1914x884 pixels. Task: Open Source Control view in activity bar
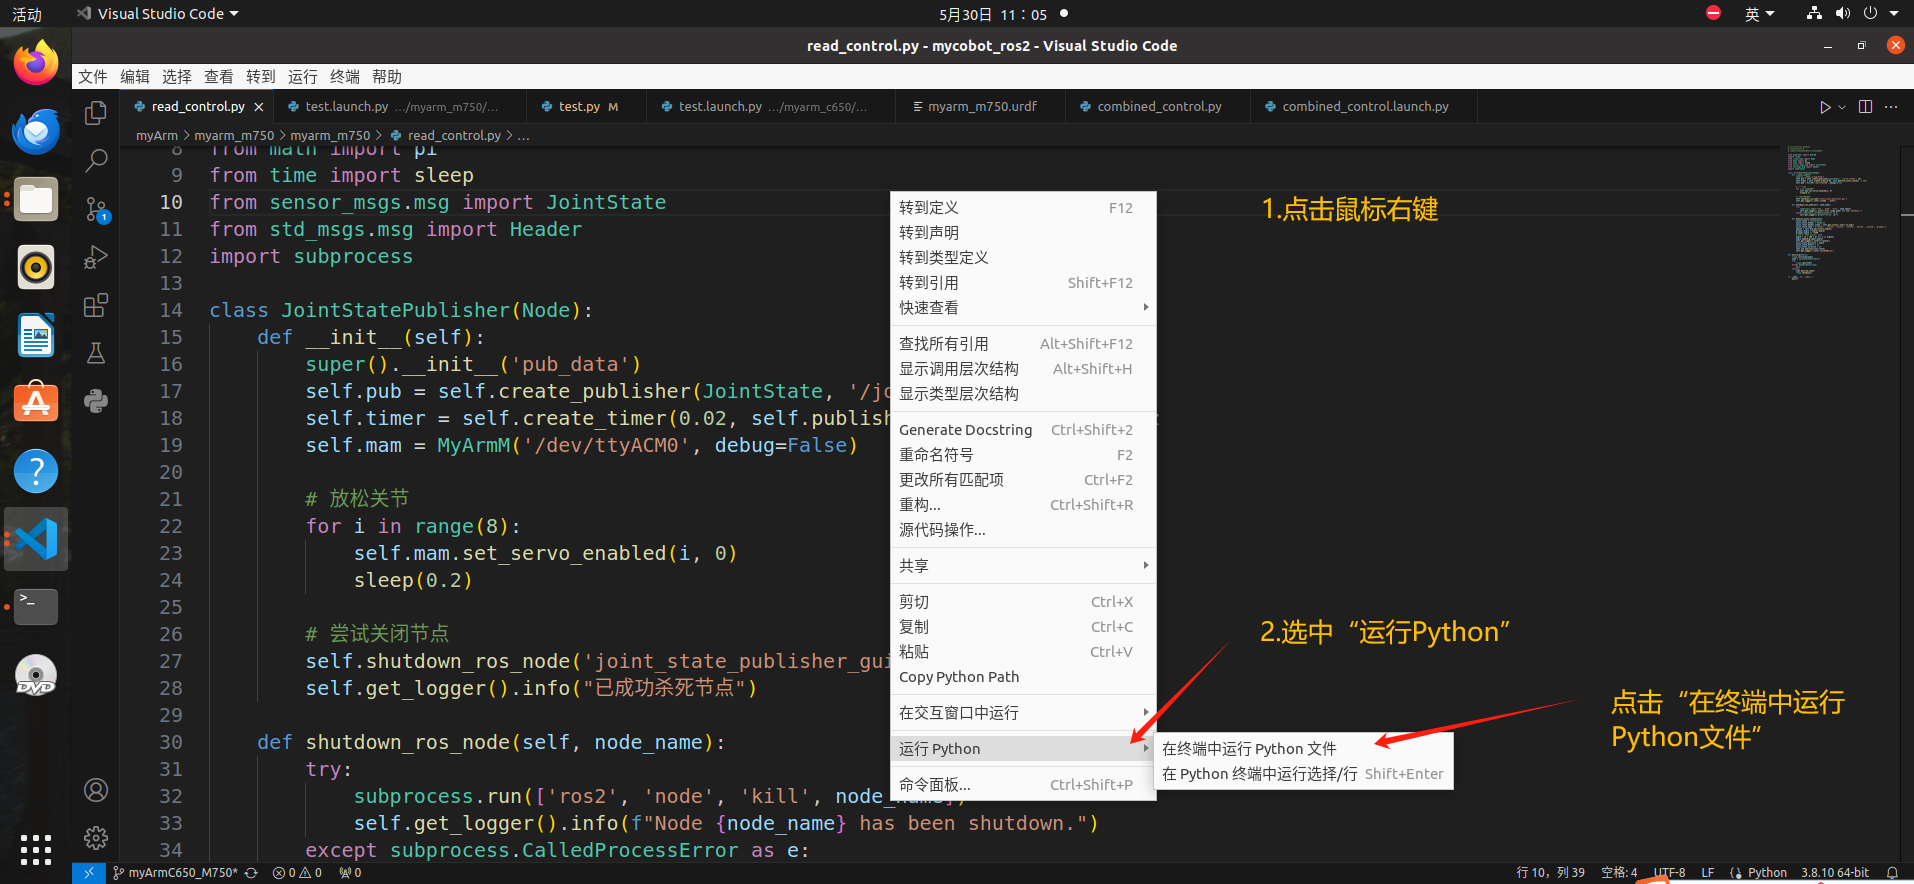click(96, 209)
